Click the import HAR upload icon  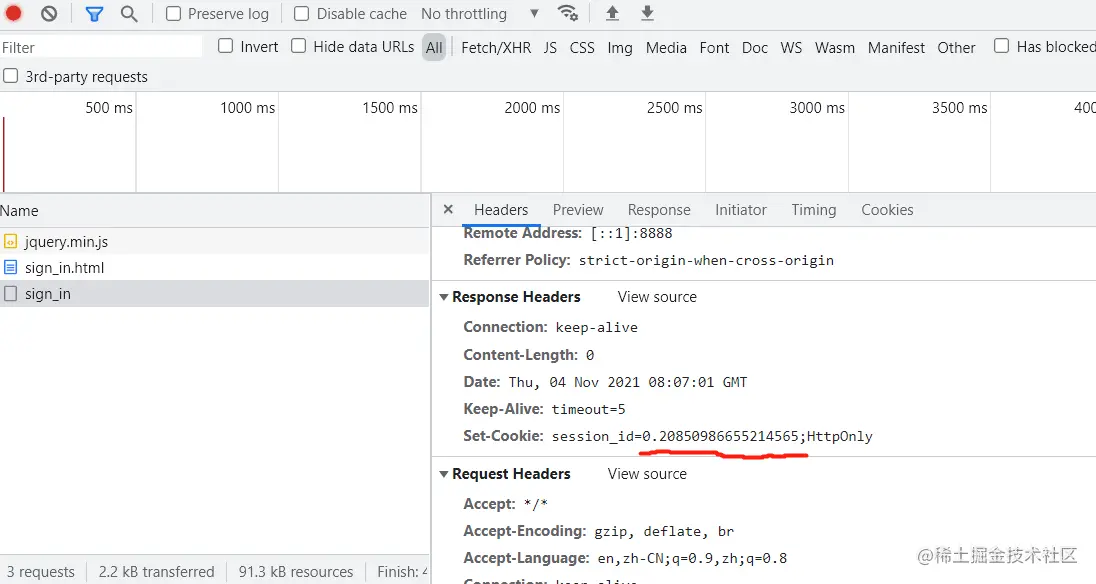coord(612,13)
